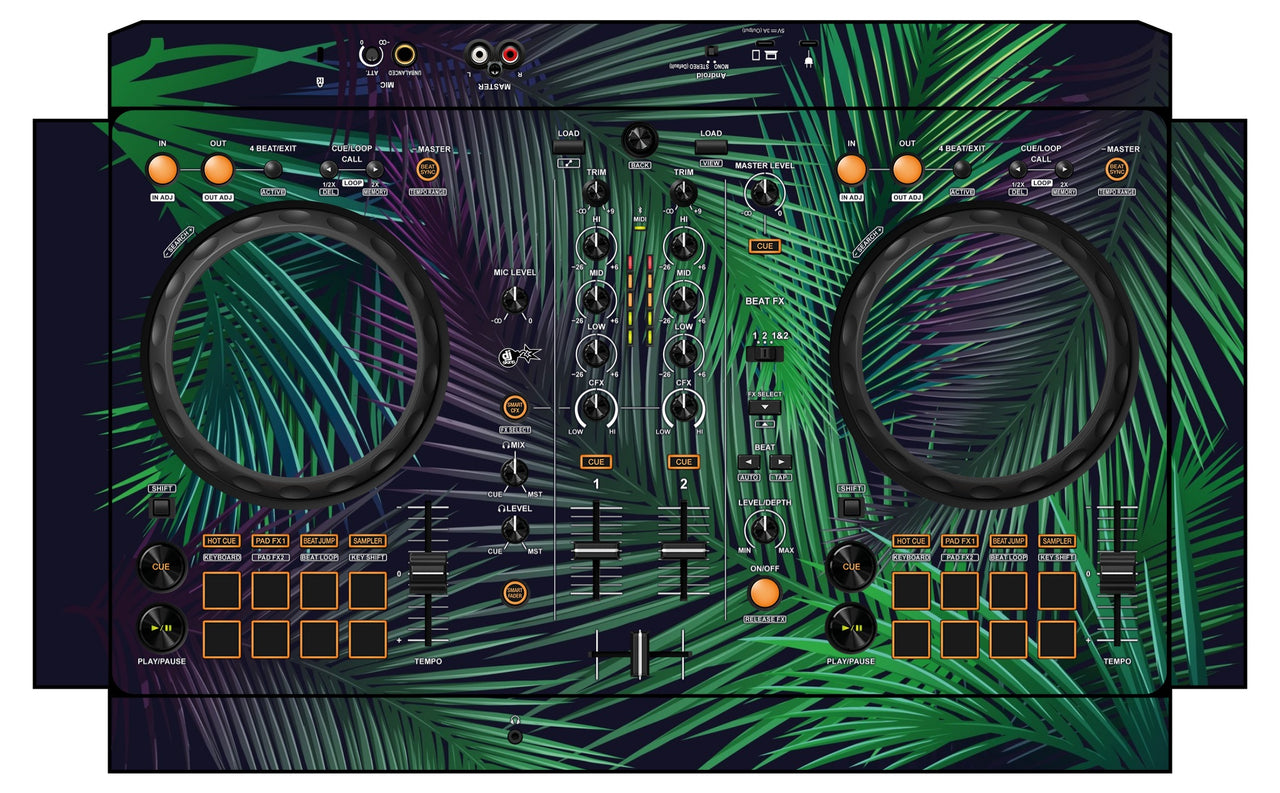Viewport: 1280px width, 793px height.
Task: Hit the round CUE button on right deck
Action: [851, 567]
